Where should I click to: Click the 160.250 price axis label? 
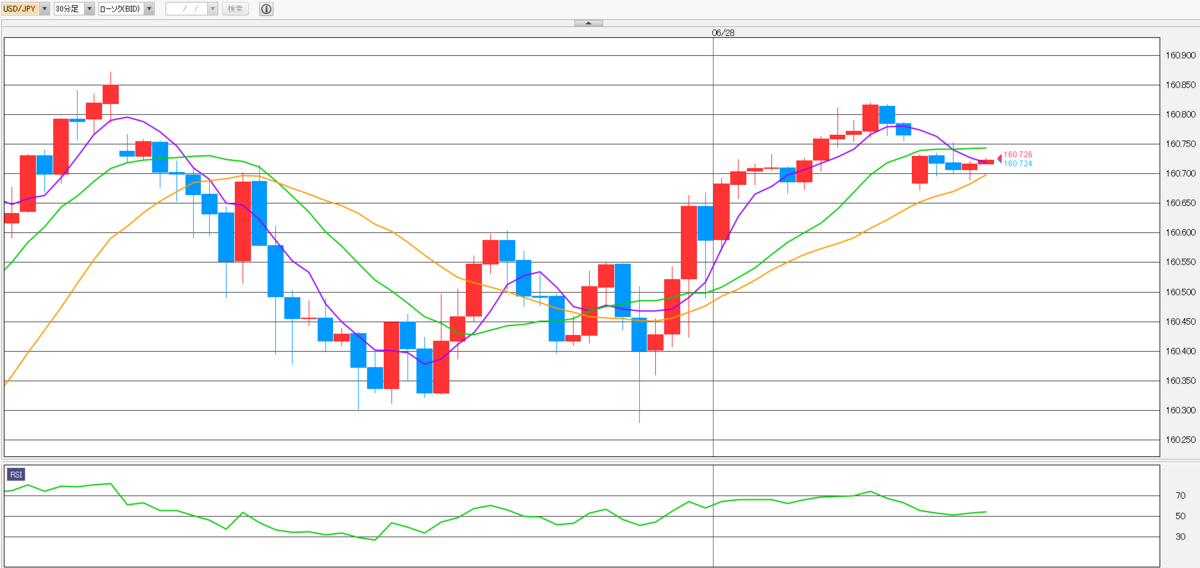(1181, 440)
